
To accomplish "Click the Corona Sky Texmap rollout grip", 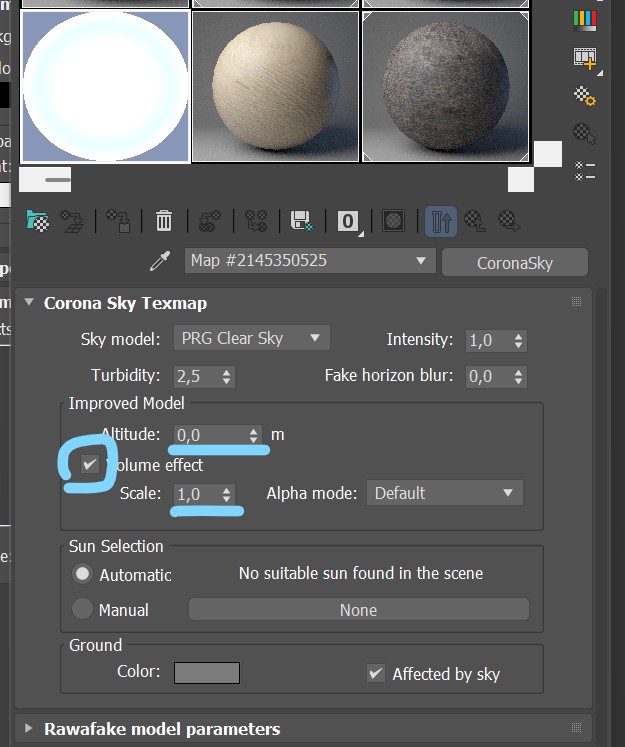I will pyautogui.click(x=576, y=302).
